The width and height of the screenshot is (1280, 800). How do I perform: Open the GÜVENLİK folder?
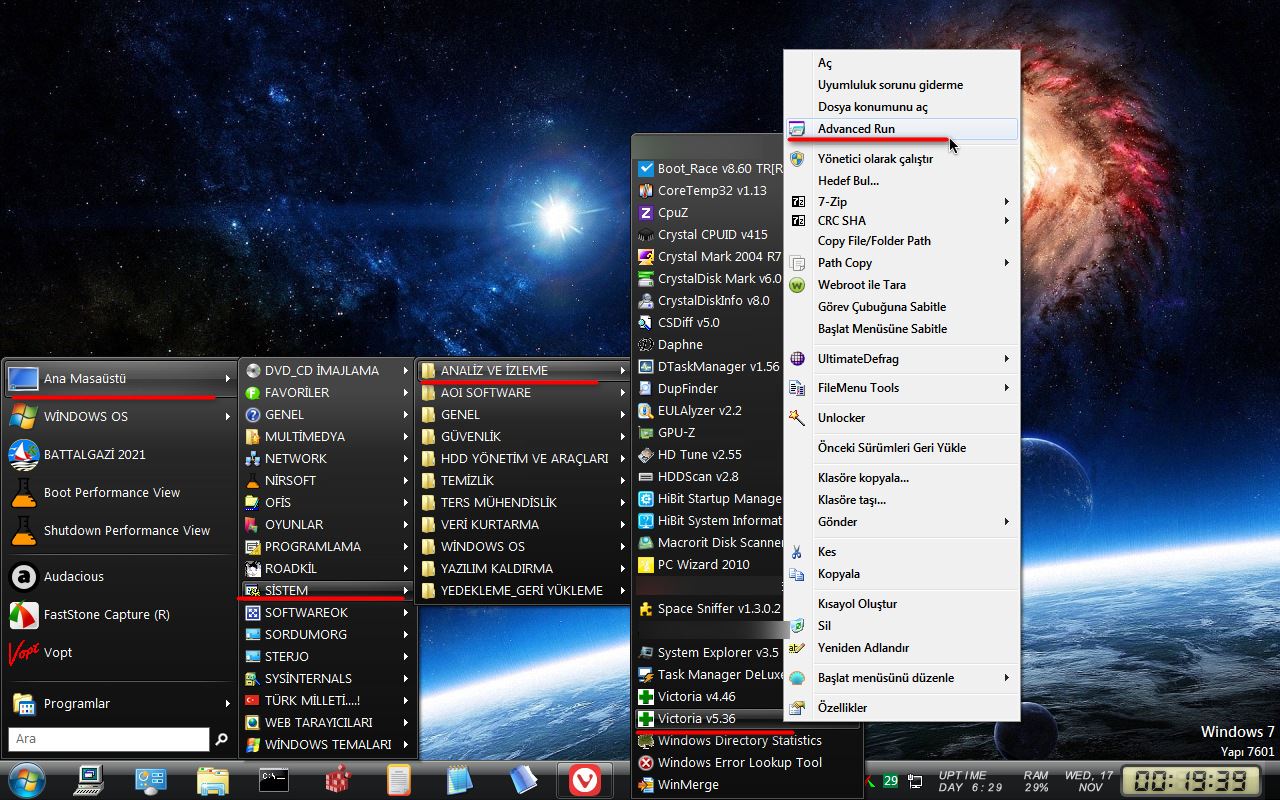[524, 437]
